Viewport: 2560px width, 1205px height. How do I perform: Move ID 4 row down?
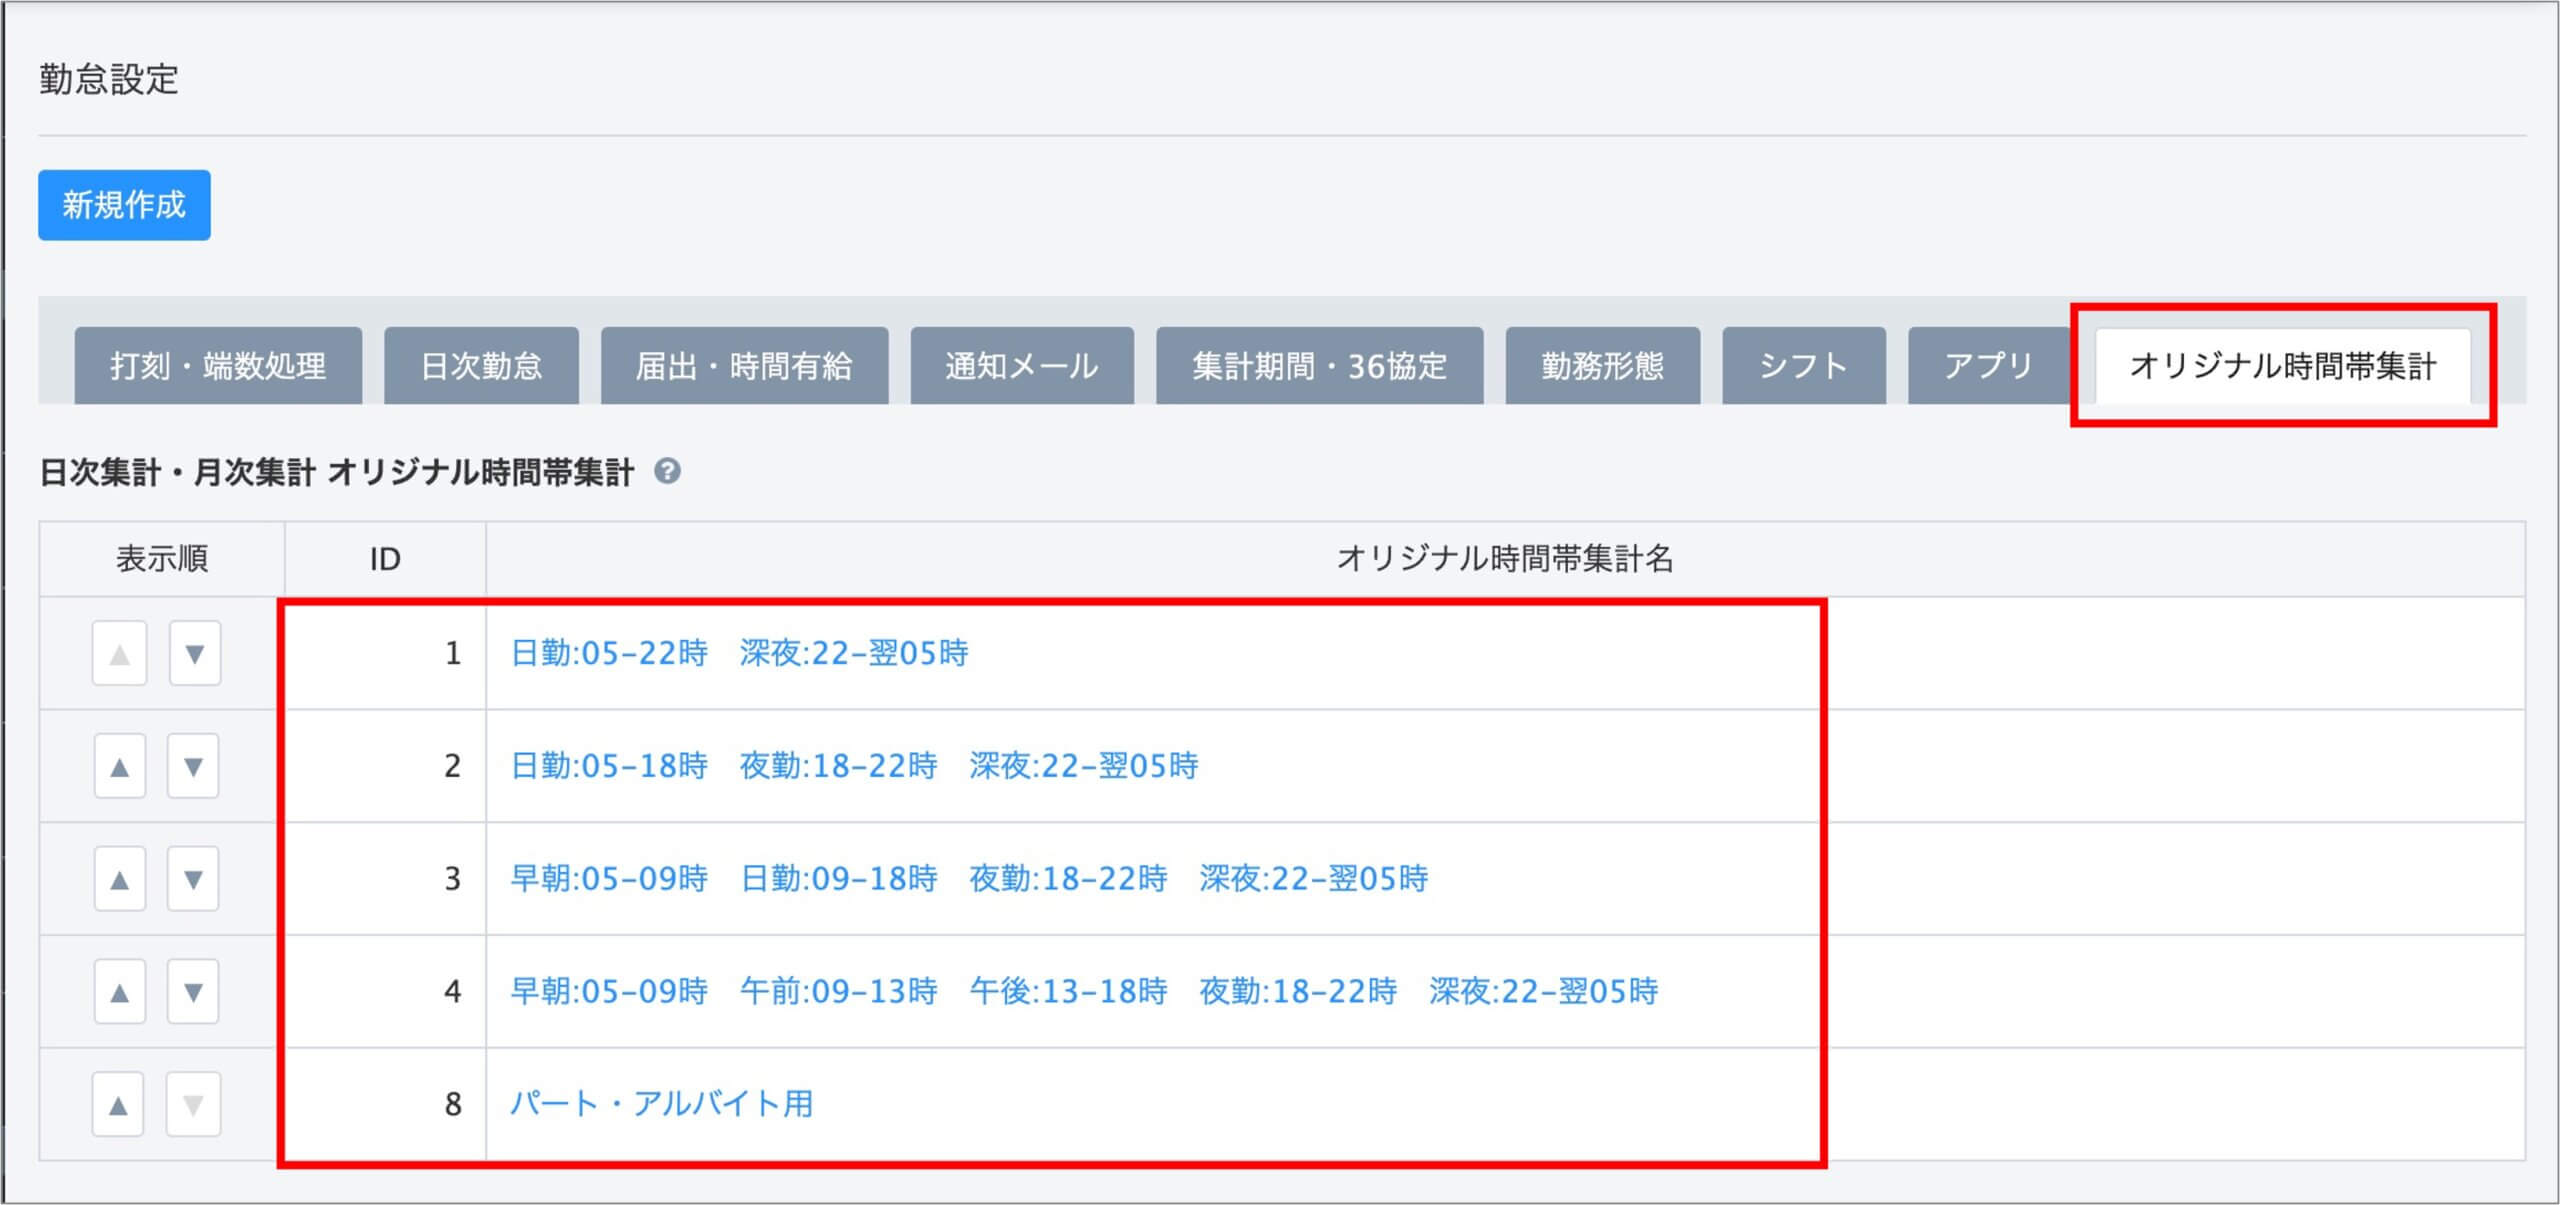(x=193, y=993)
